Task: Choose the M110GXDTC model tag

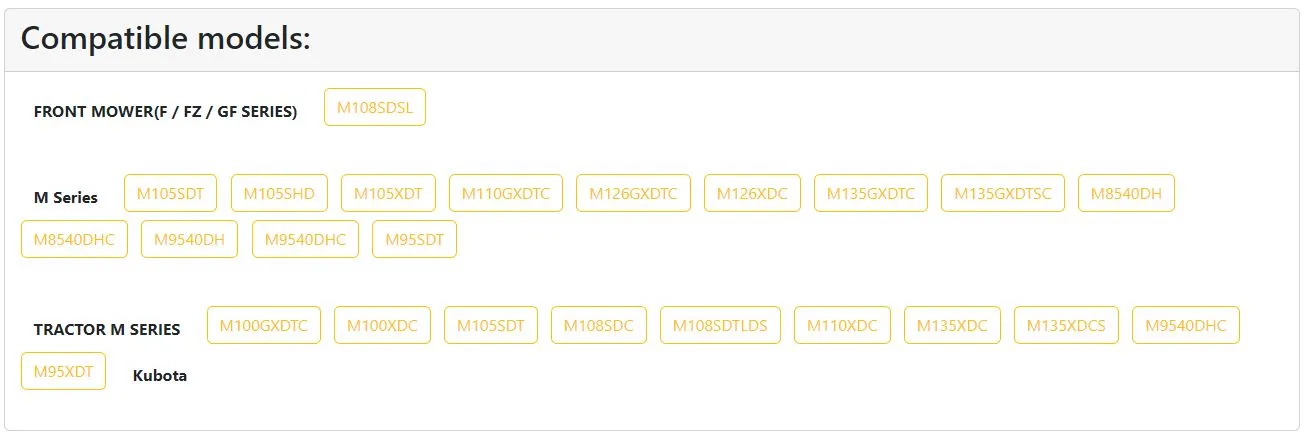Action: click(x=505, y=193)
